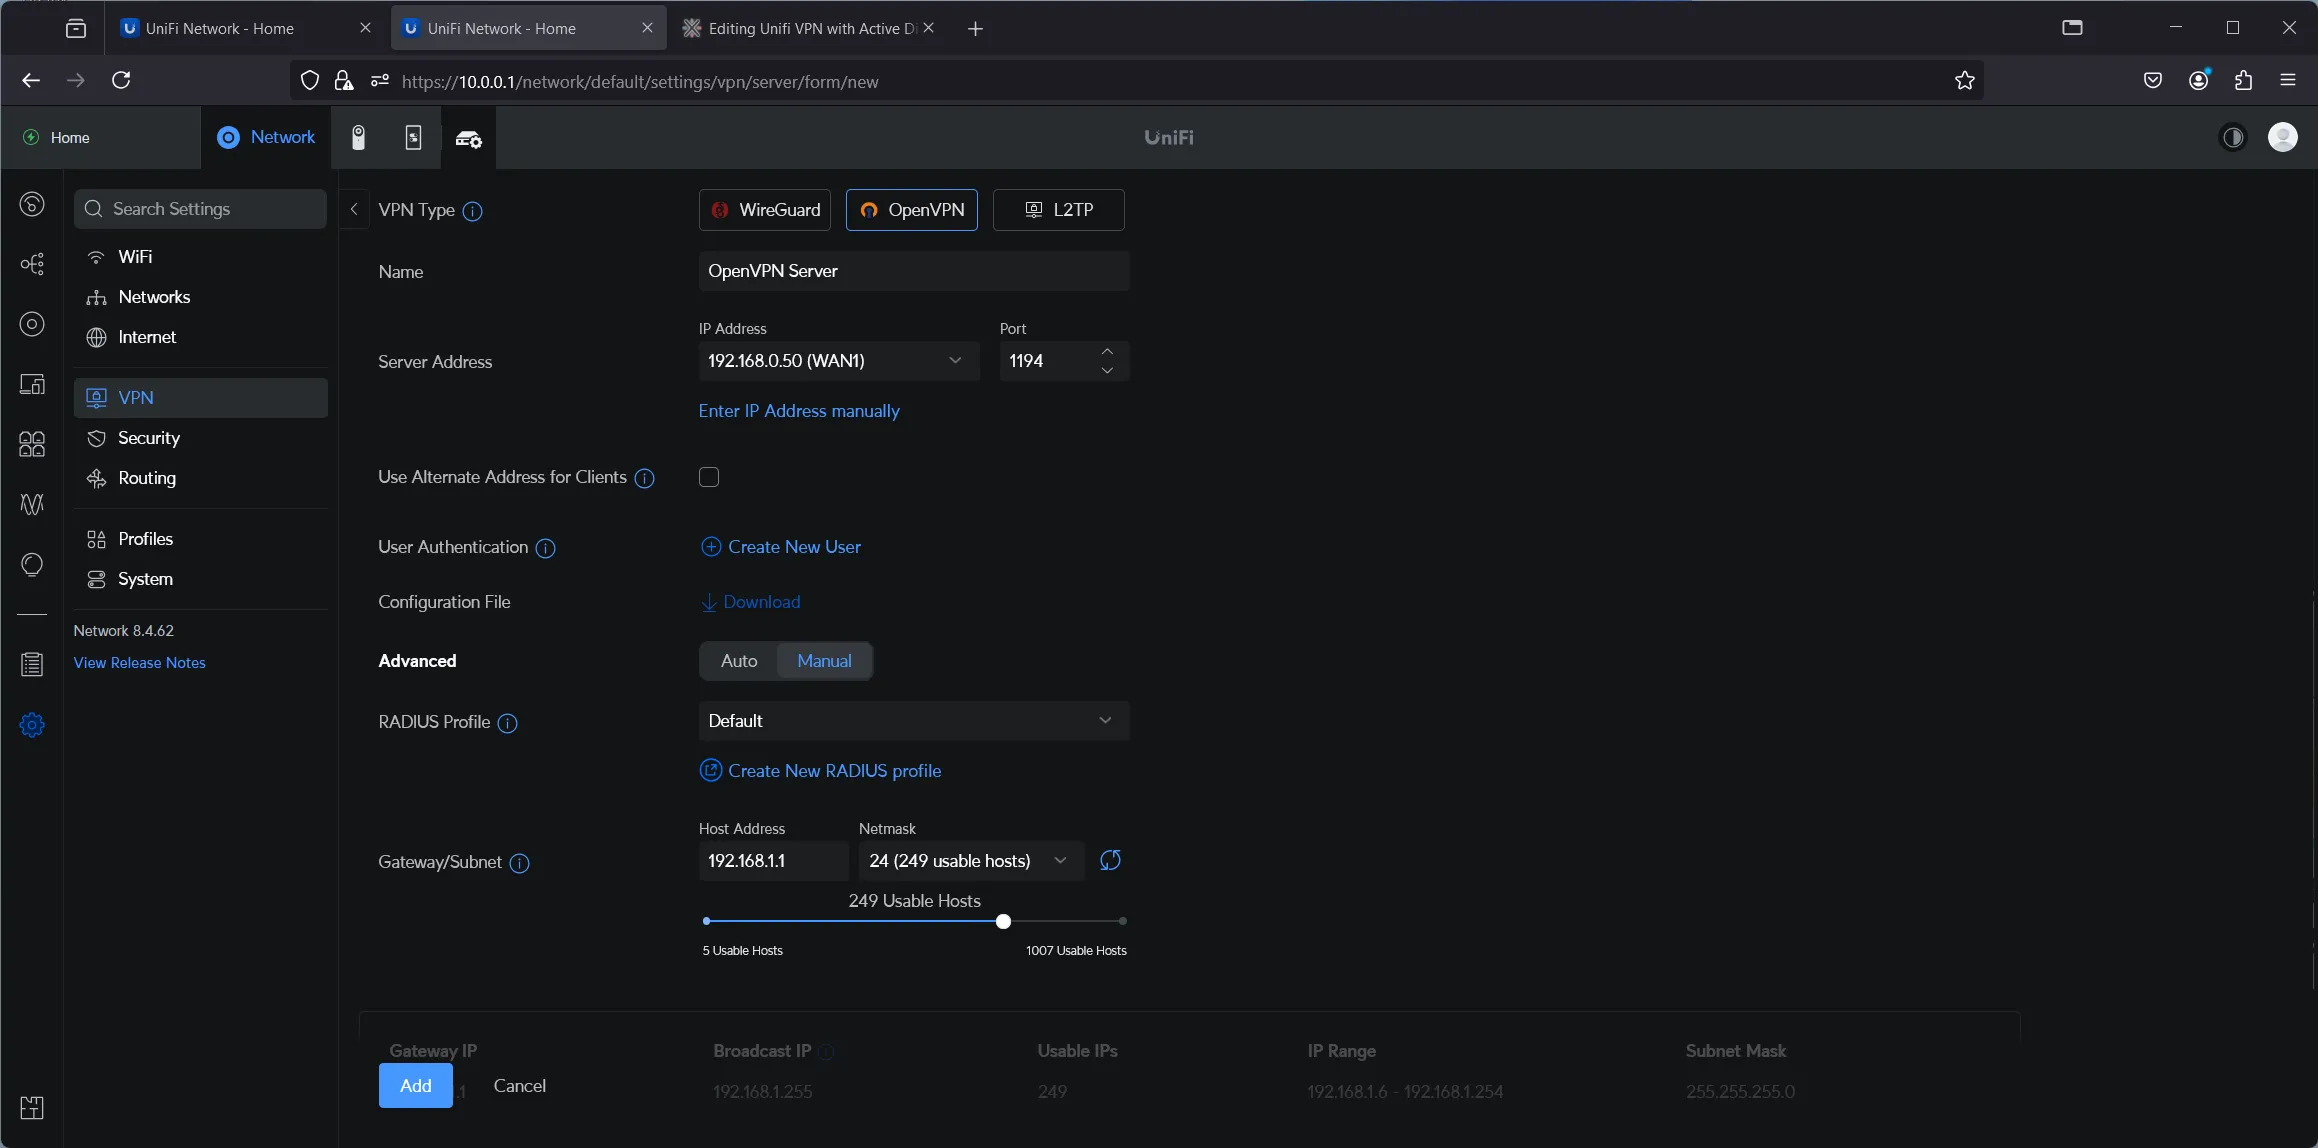This screenshot has width=2318, height=1148.
Task: Switch to the Network application tab
Action: (266, 137)
